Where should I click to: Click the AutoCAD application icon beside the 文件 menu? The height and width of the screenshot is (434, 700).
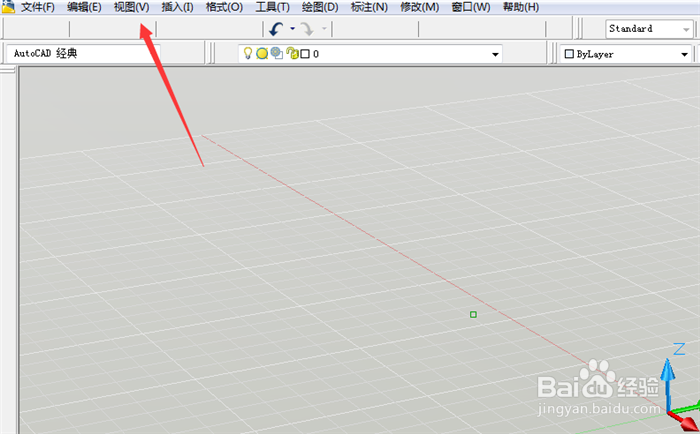coord(8,6)
